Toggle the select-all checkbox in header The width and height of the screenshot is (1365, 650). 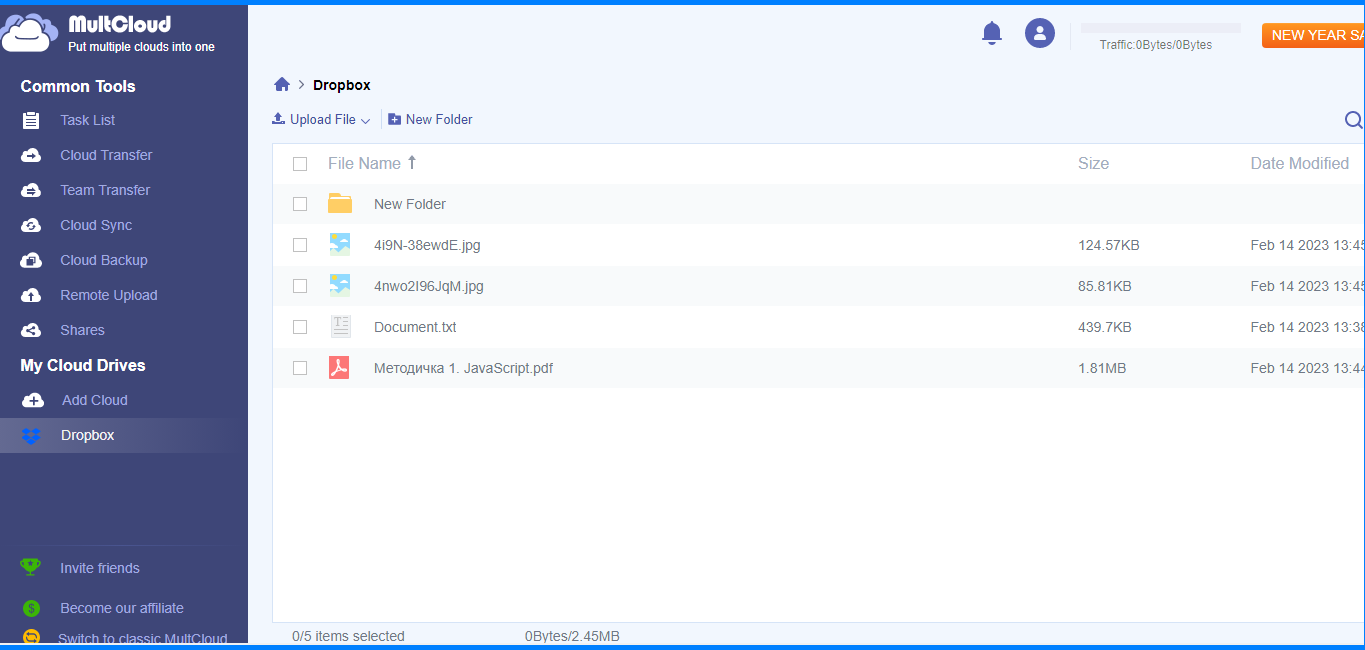tap(300, 164)
